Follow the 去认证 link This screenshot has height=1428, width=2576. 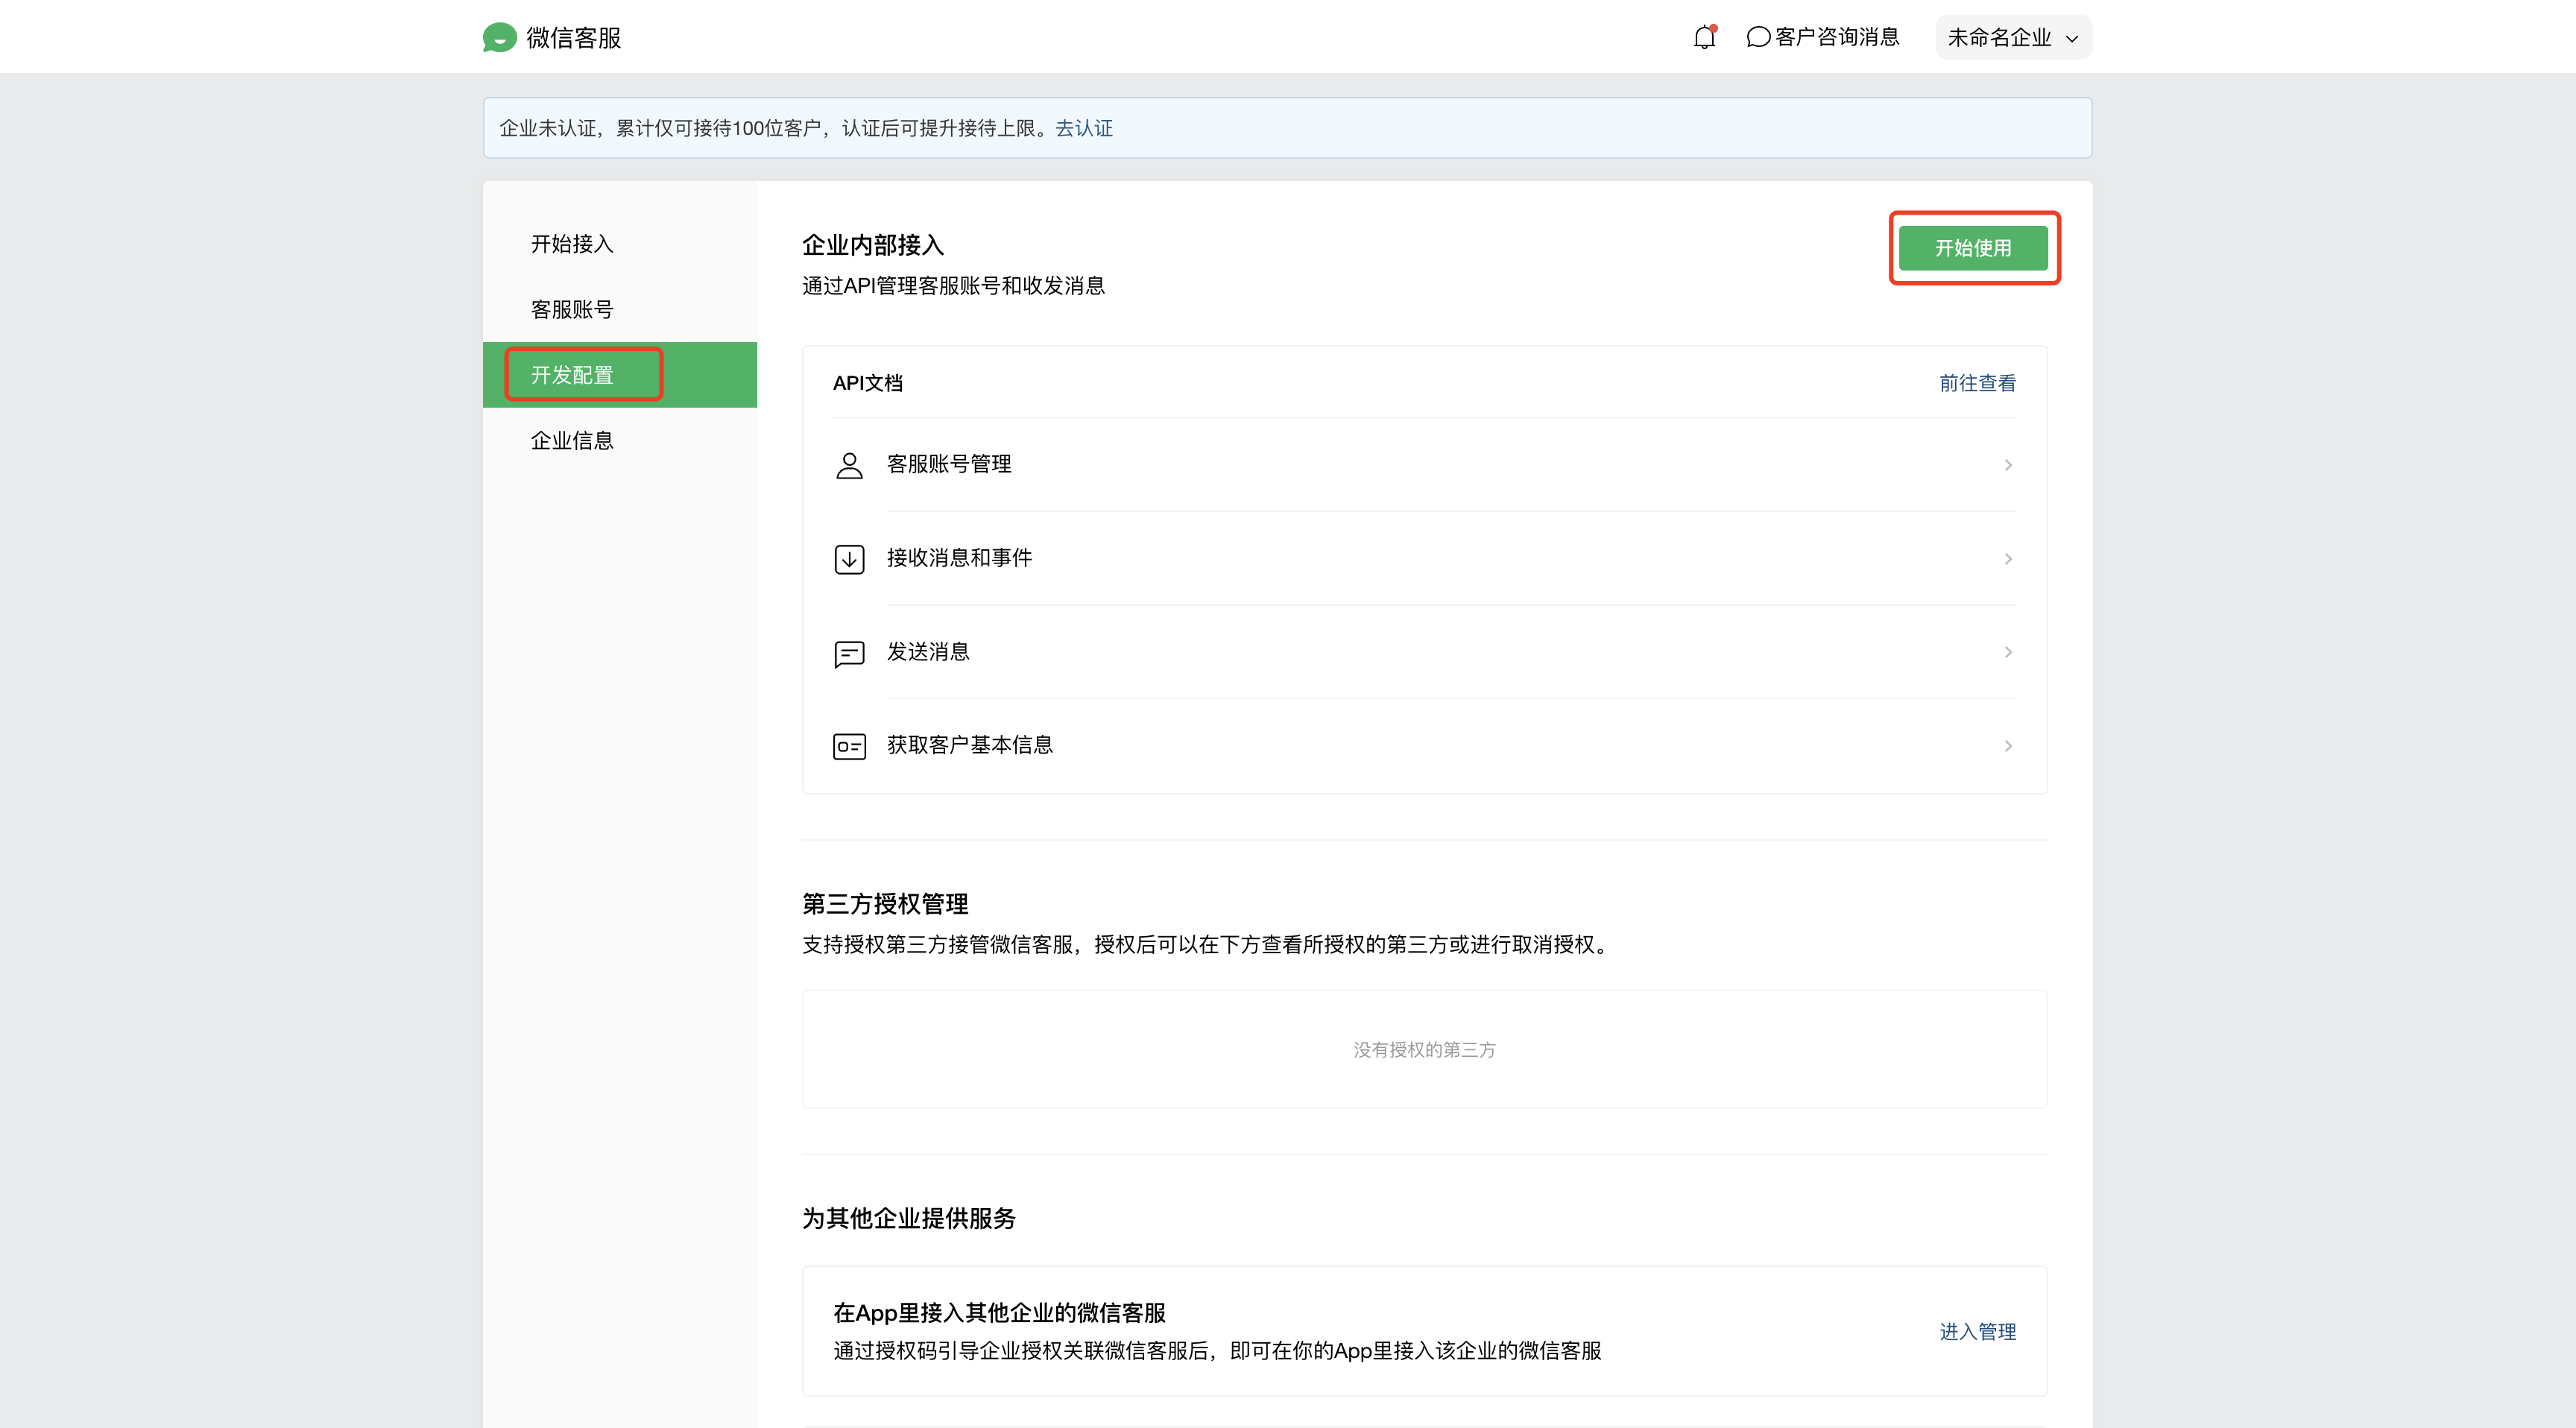point(1084,128)
